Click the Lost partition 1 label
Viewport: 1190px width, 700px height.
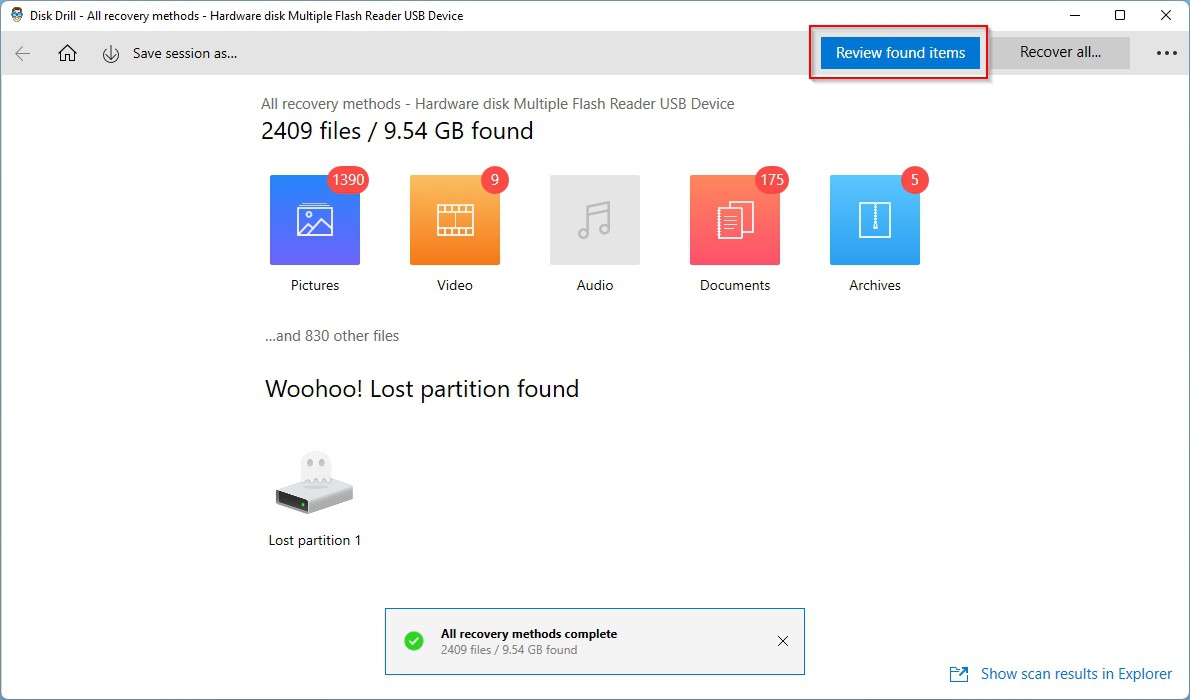point(315,541)
